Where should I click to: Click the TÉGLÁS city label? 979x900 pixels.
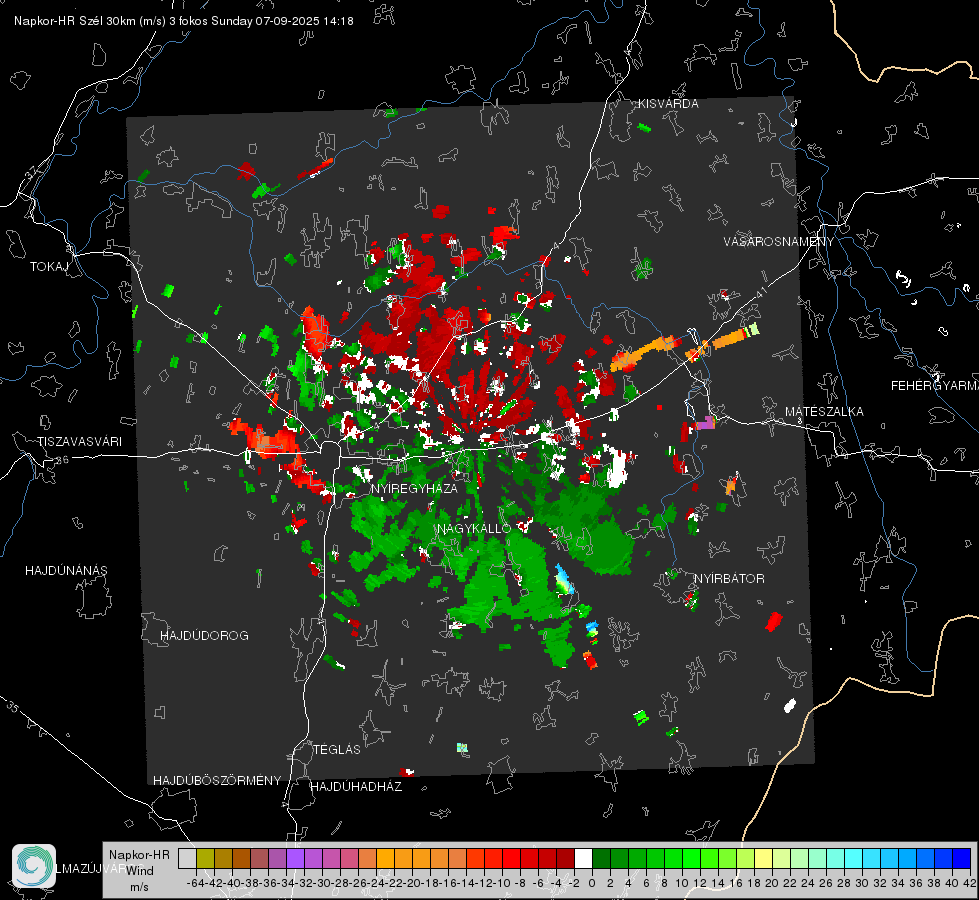coord(337,750)
